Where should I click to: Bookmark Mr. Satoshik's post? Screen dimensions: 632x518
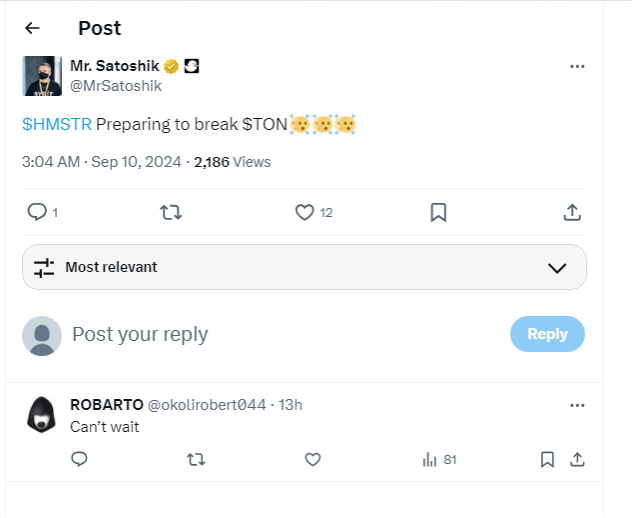[x=438, y=212]
